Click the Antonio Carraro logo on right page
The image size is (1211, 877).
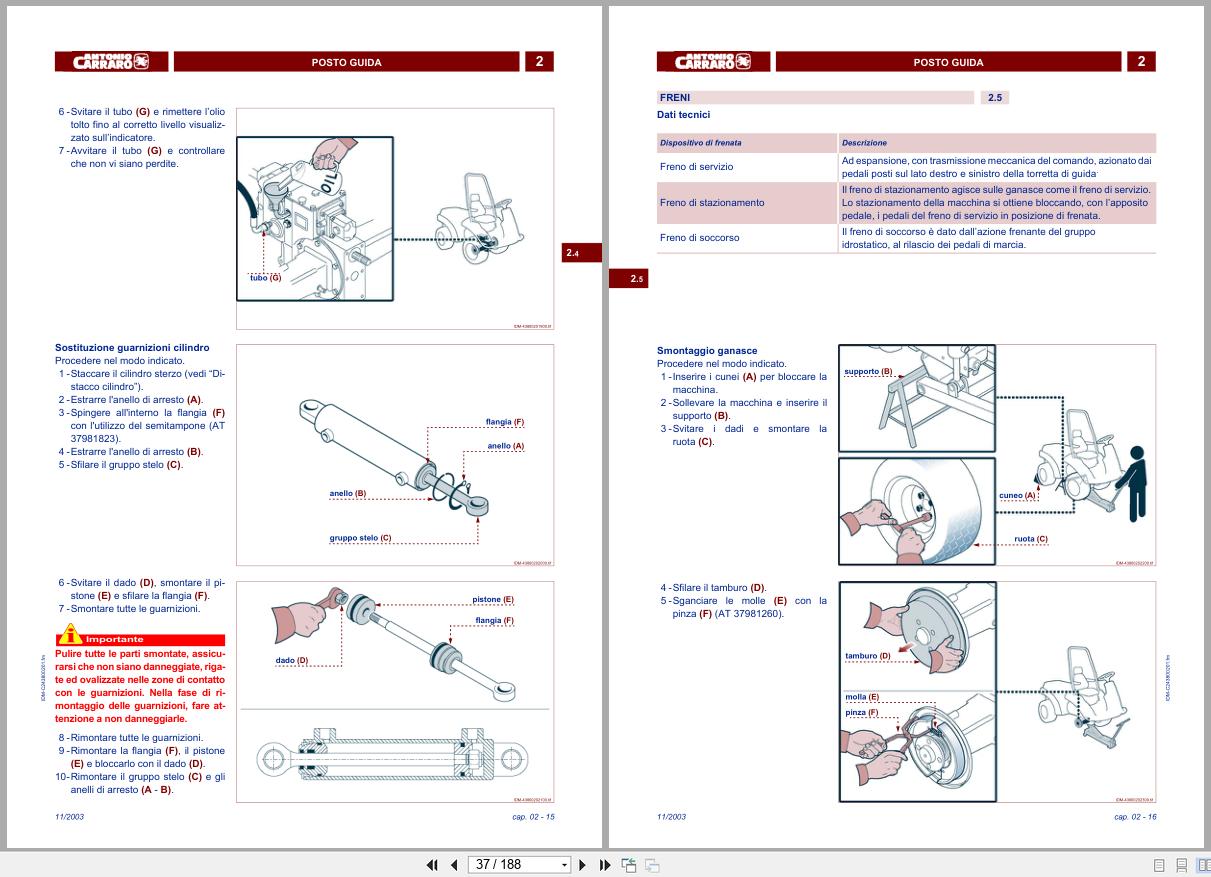point(713,62)
